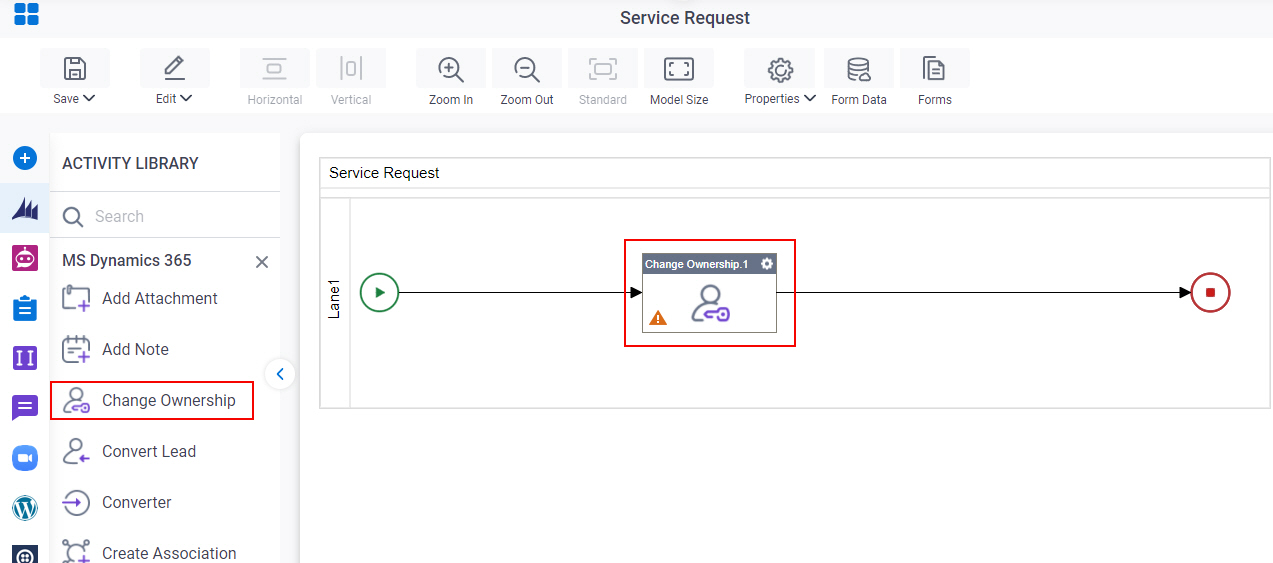The height and width of the screenshot is (563, 1273).
Task: Click the ACTIVITY LIBRARY heading
Action: 130,163
